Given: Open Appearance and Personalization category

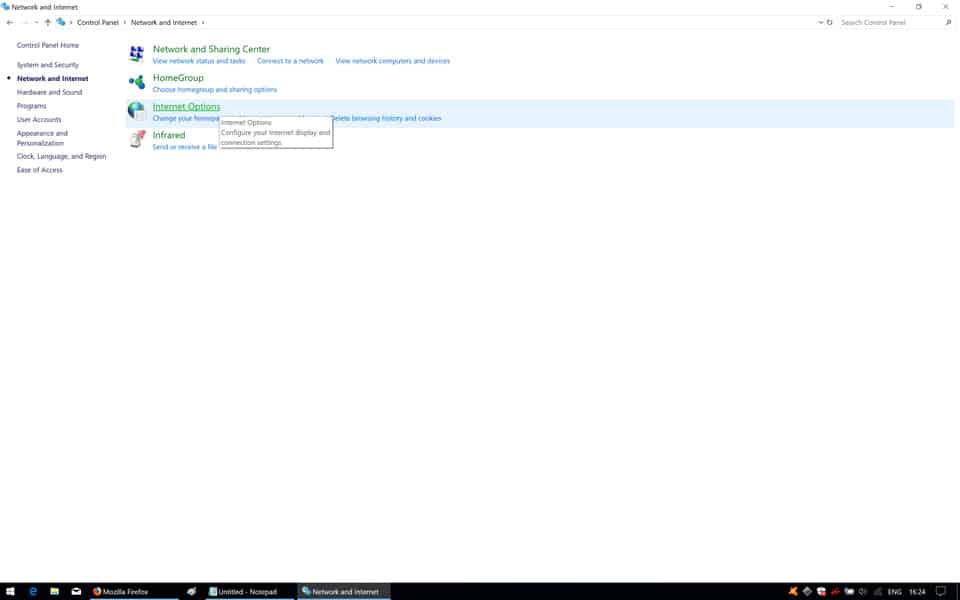Looking at the screenshot, I should tap(42, 138).
